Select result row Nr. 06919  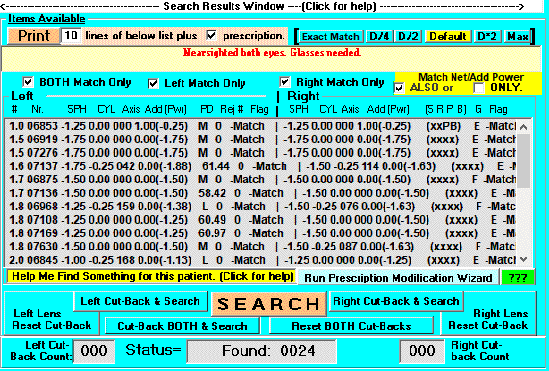click(x=261, y=140)
